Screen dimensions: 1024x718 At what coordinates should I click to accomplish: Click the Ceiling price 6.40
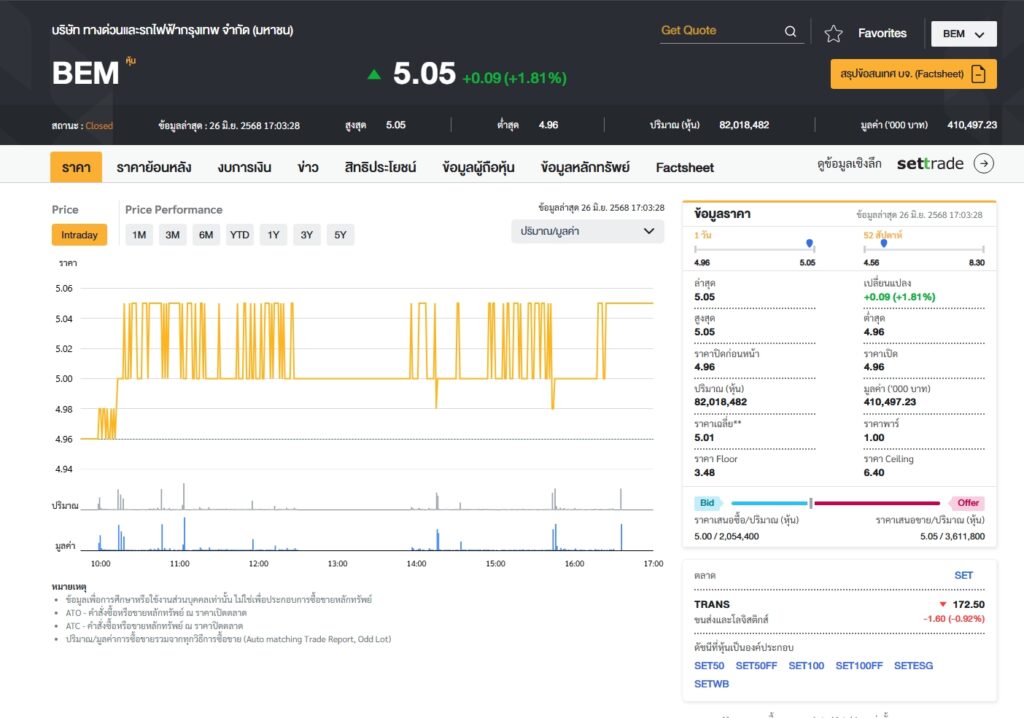(874, 472)
